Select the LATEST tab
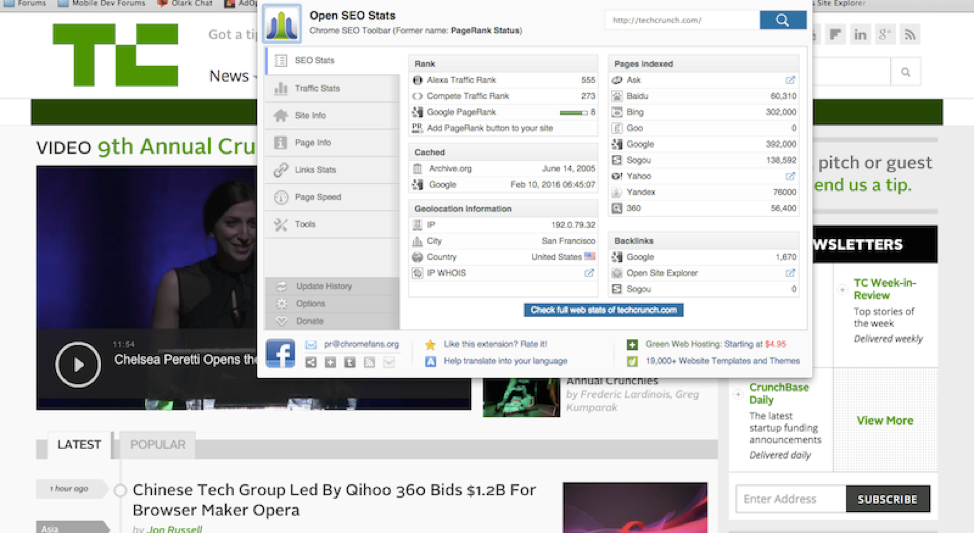This screenshot has width=974, height=533. (x=79, y=445)
